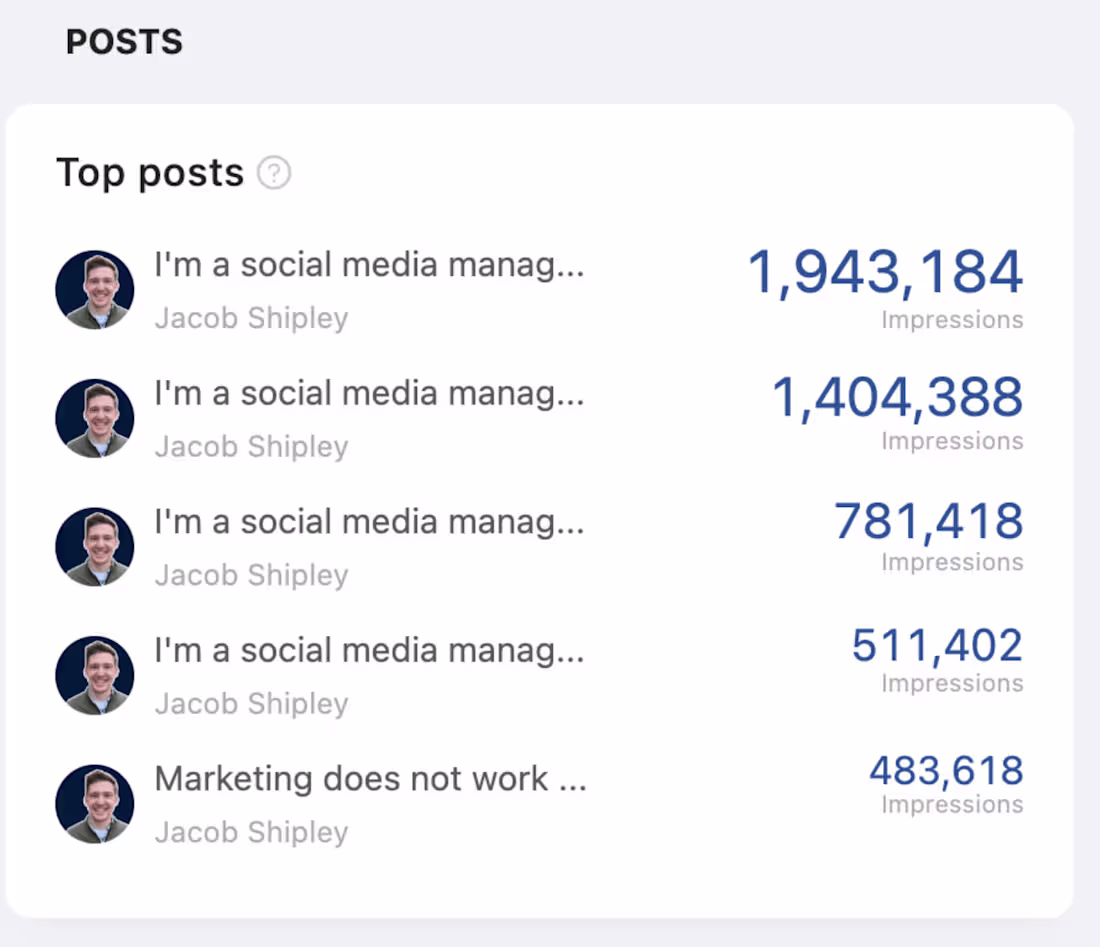Click the avatar for the 781,418-impression post

point(94,547)
